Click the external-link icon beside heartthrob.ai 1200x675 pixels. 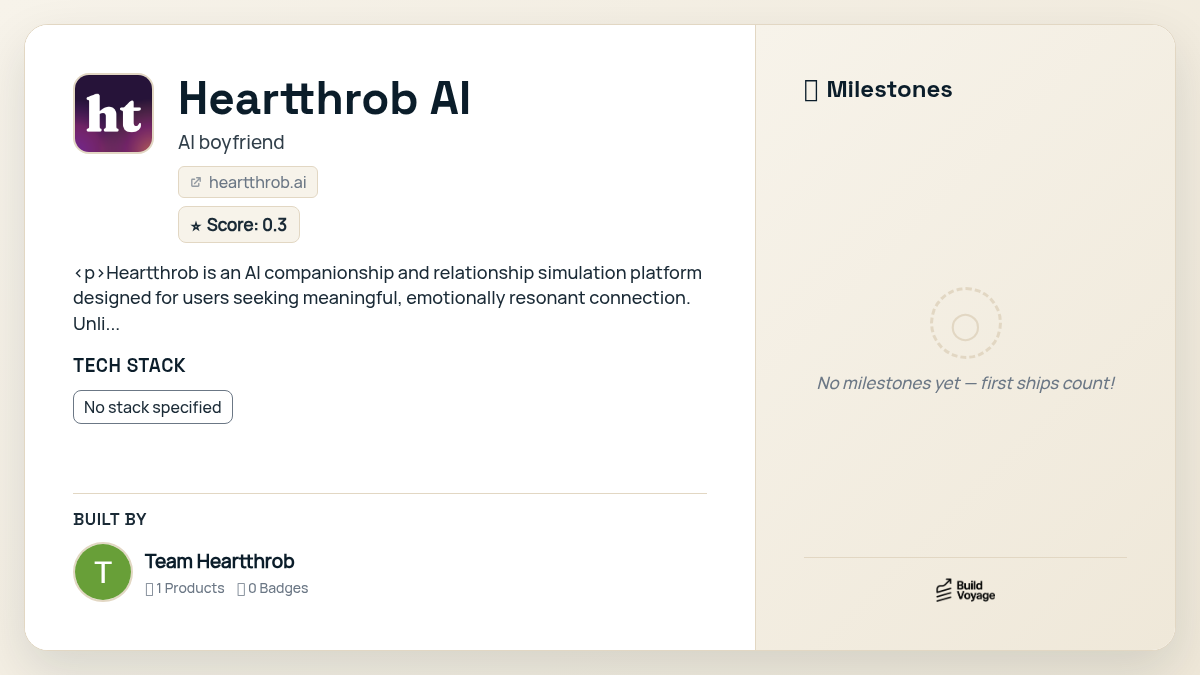click(x=196, y=182)
